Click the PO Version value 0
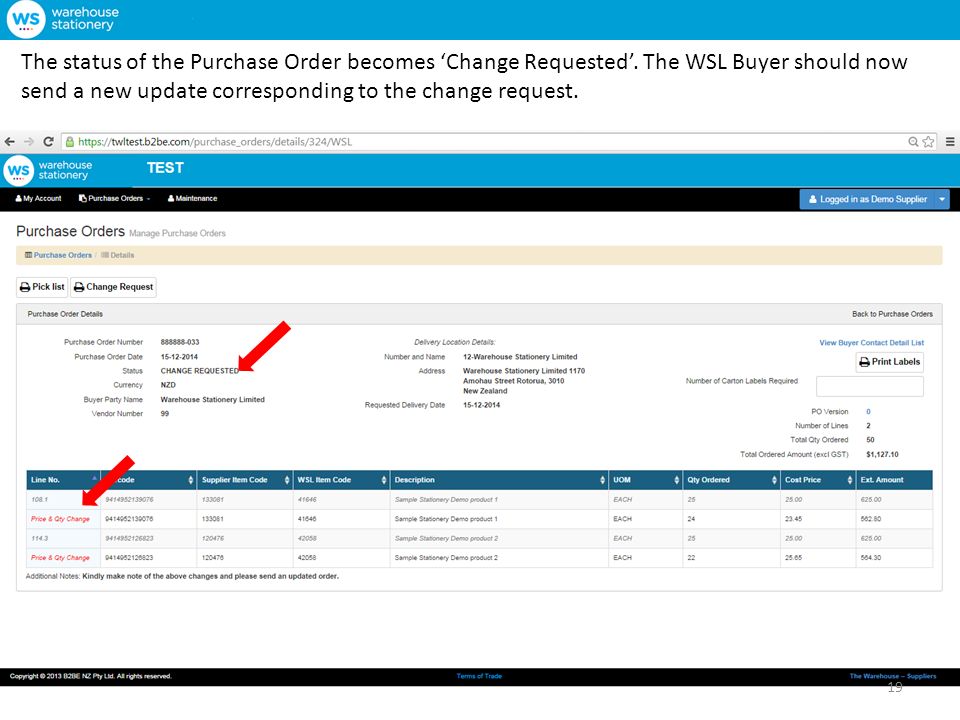The height and width of the screenshot is (720, 960). coord(868,412)
